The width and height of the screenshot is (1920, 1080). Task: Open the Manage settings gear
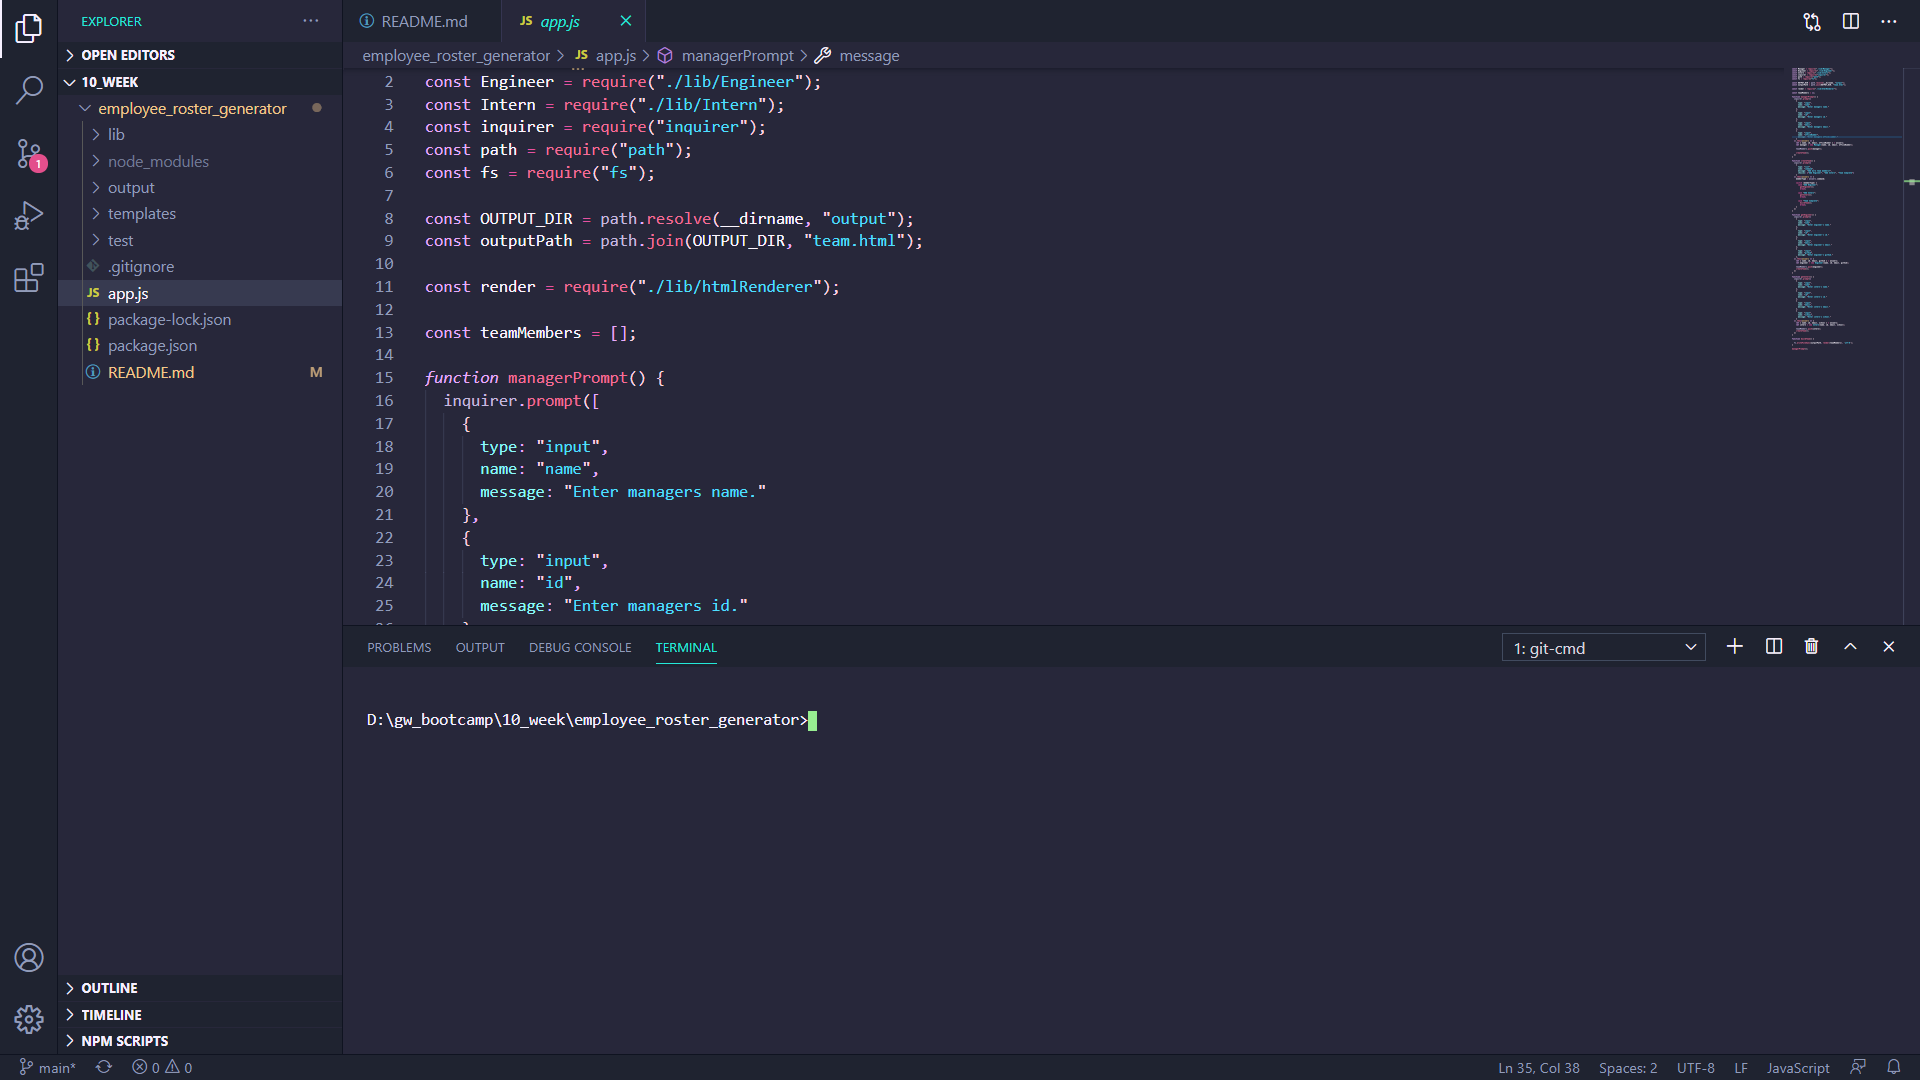[29, 1019]
